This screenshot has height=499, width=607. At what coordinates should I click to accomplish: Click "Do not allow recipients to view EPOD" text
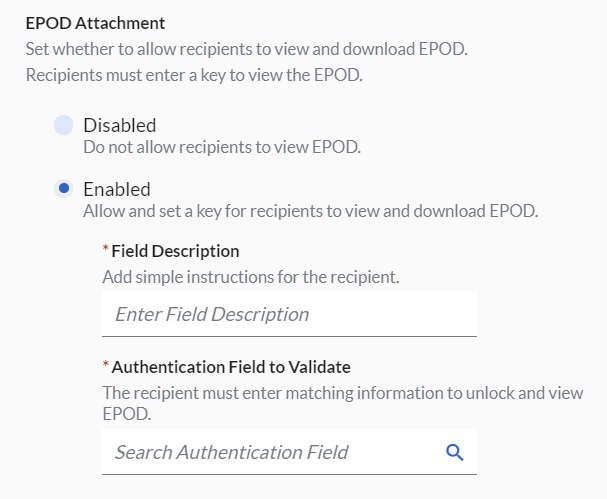pyautogui.click(x=221, y=147)
